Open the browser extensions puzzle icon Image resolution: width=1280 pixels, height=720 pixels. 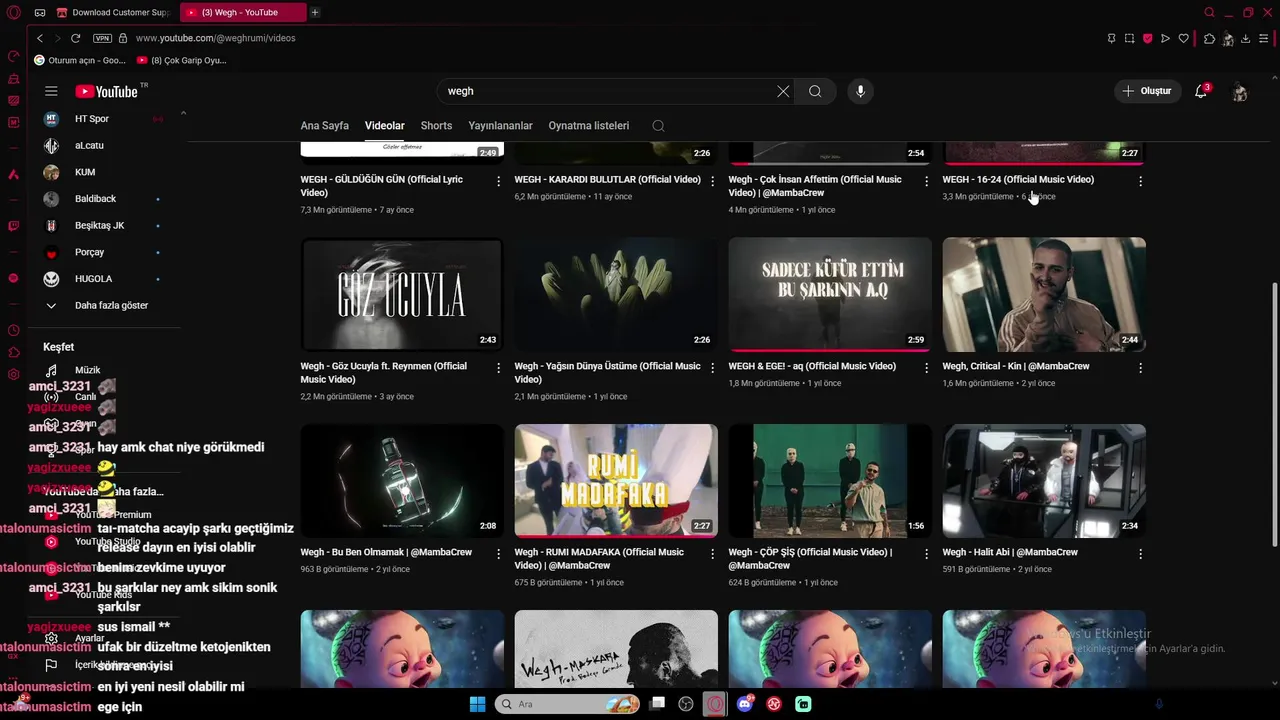[1209, 38]
